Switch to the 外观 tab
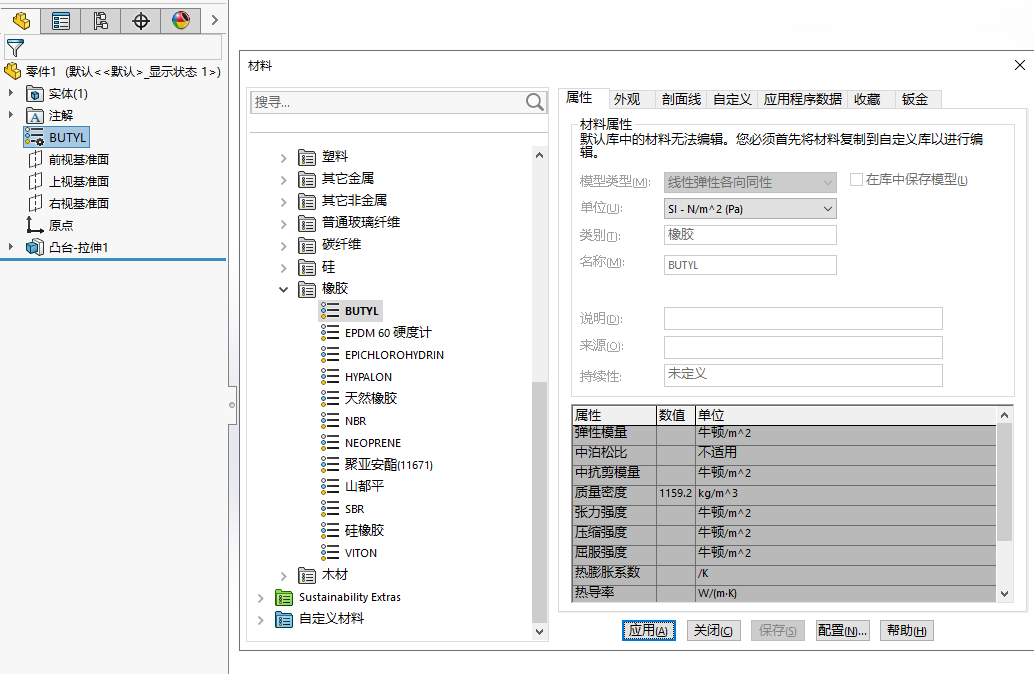The image size is (1034, 674). [x=631, y=99]
